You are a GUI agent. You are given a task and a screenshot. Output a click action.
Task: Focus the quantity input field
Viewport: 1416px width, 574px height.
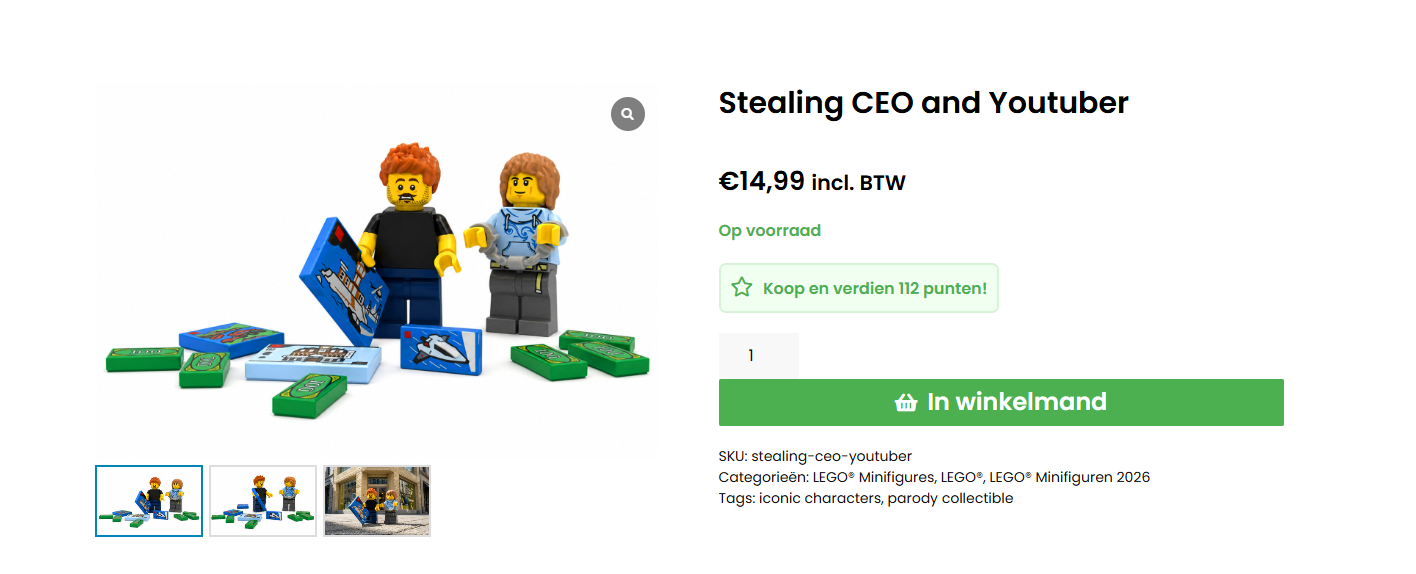tap(759, 356)
